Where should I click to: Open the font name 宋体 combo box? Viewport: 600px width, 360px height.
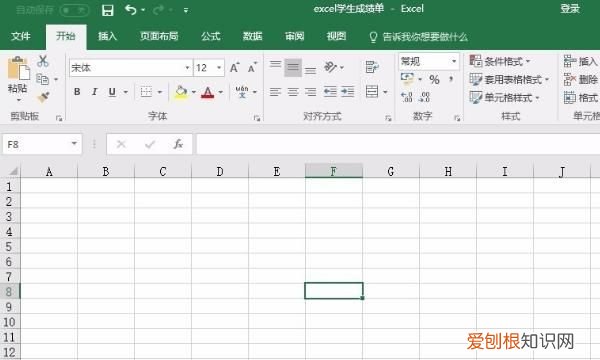130,68
